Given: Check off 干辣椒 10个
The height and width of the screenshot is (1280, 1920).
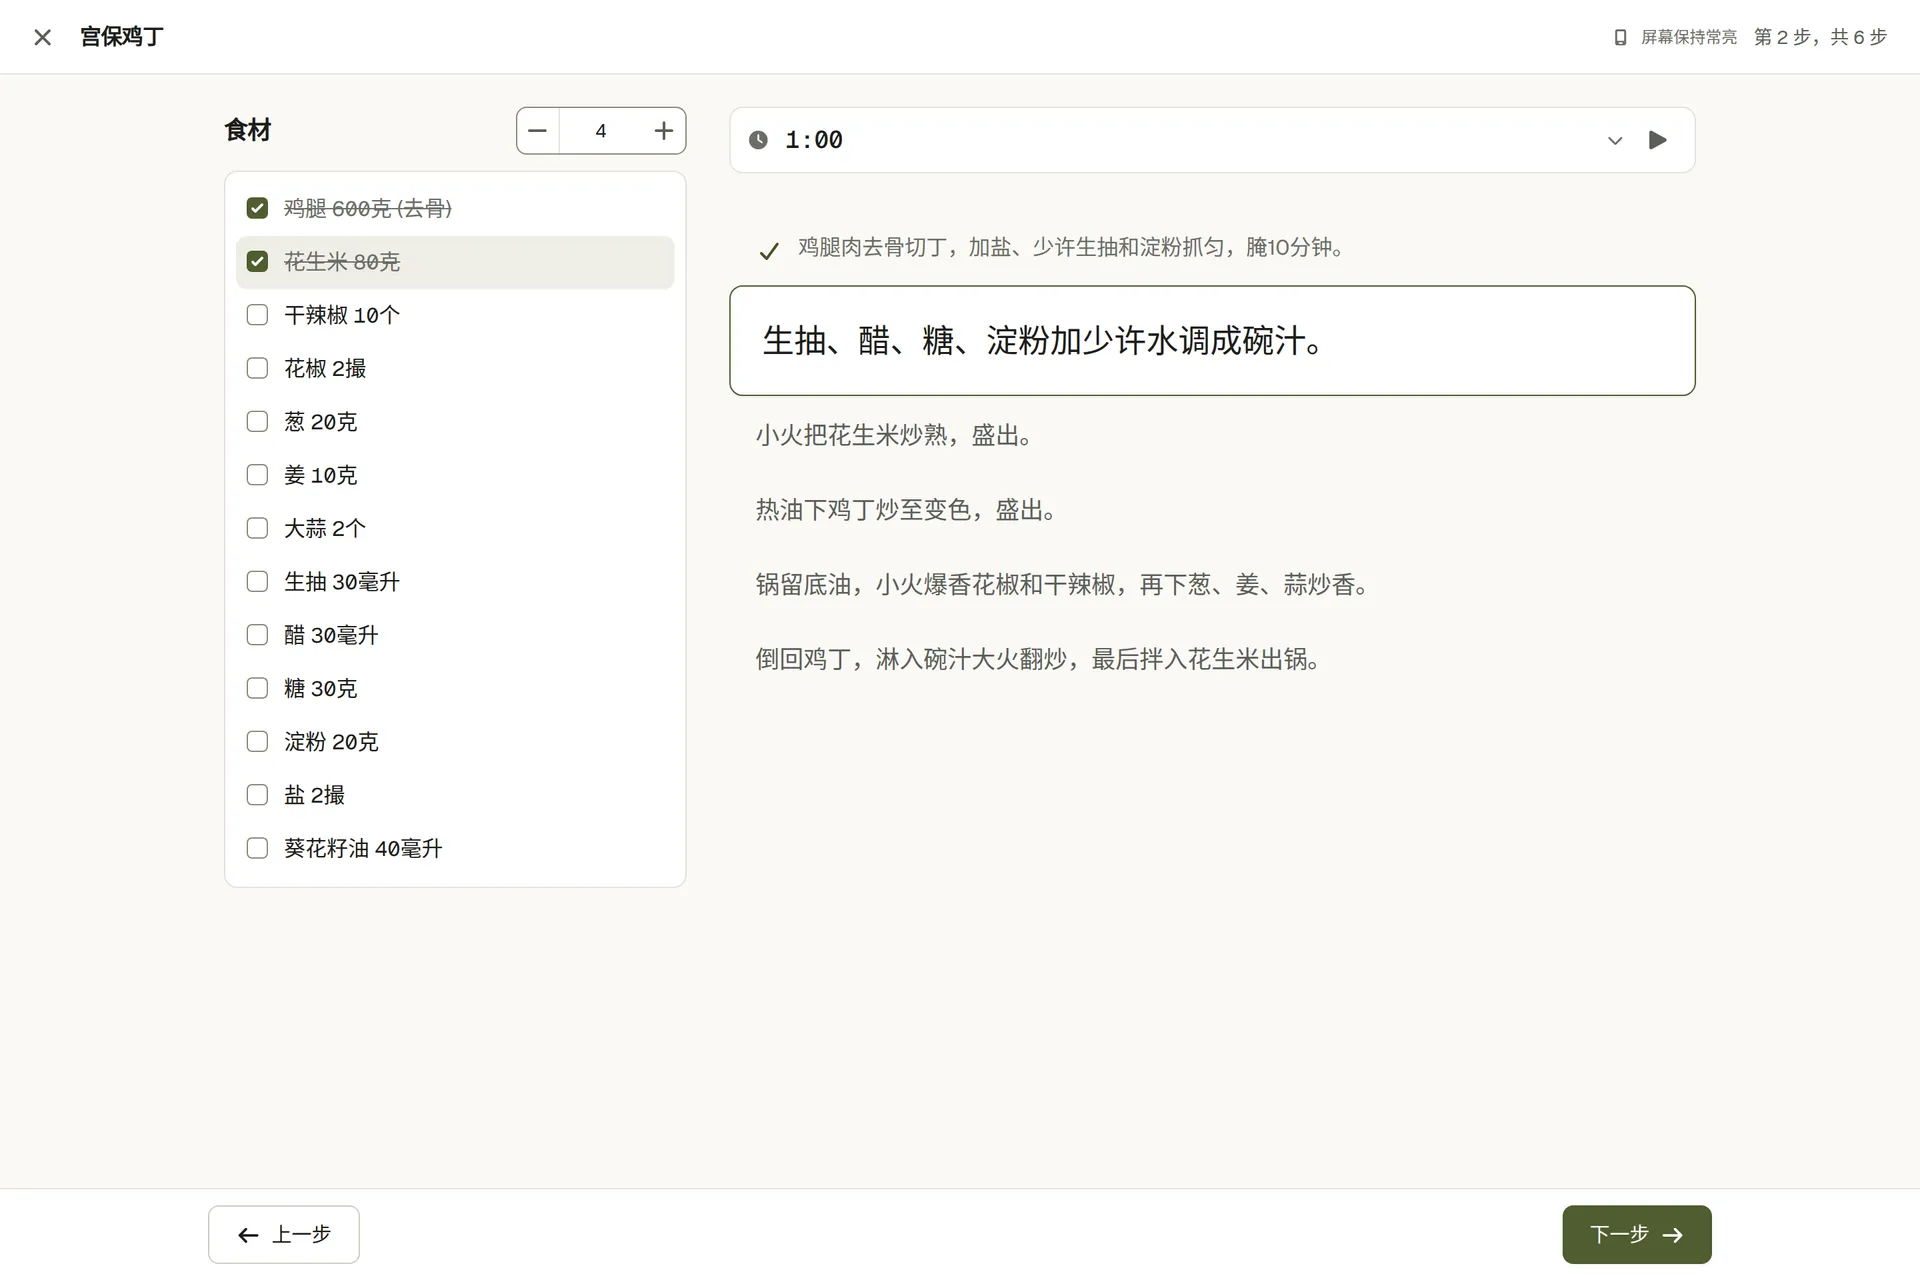Looking at the screenshot, I should pos(257,315).
